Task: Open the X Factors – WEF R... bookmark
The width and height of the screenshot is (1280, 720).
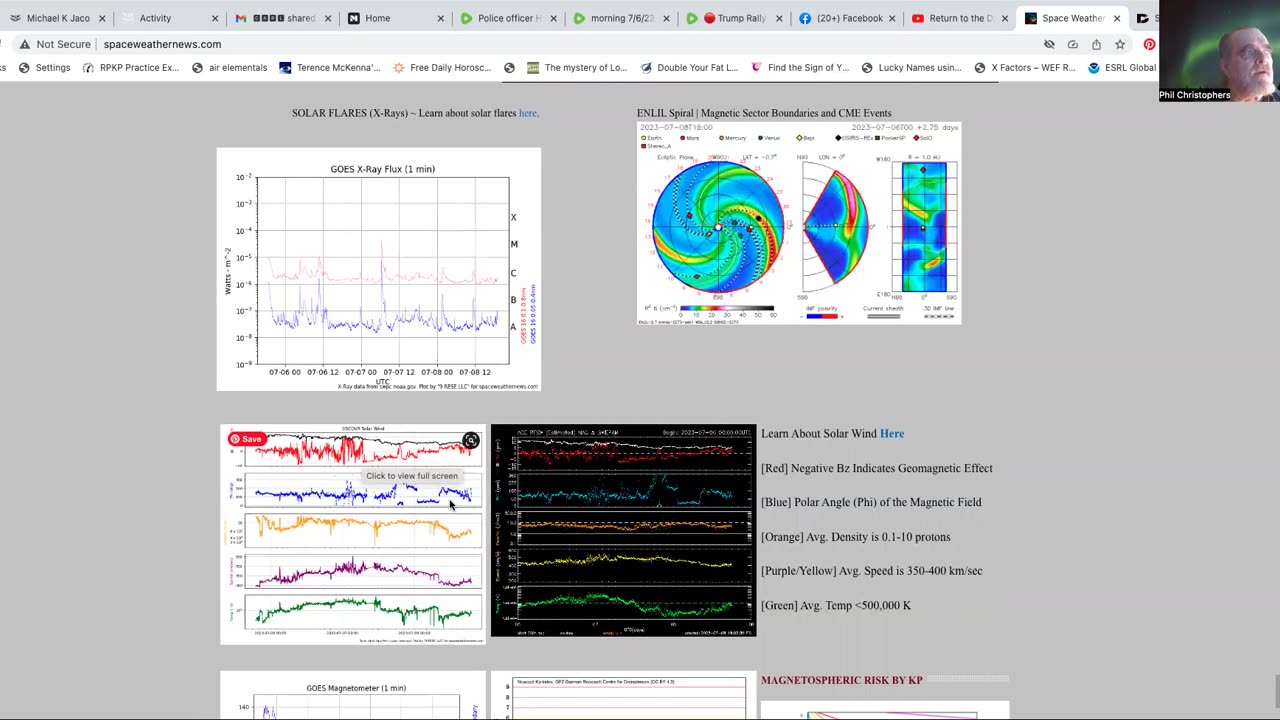Action: tap(1023, 68)
